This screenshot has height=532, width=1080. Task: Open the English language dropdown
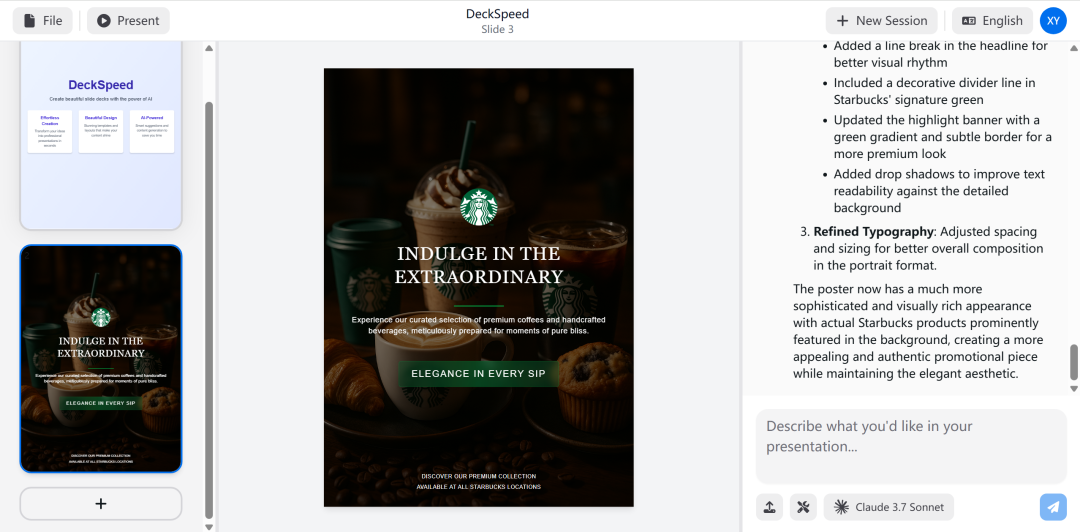coord(993,21)
